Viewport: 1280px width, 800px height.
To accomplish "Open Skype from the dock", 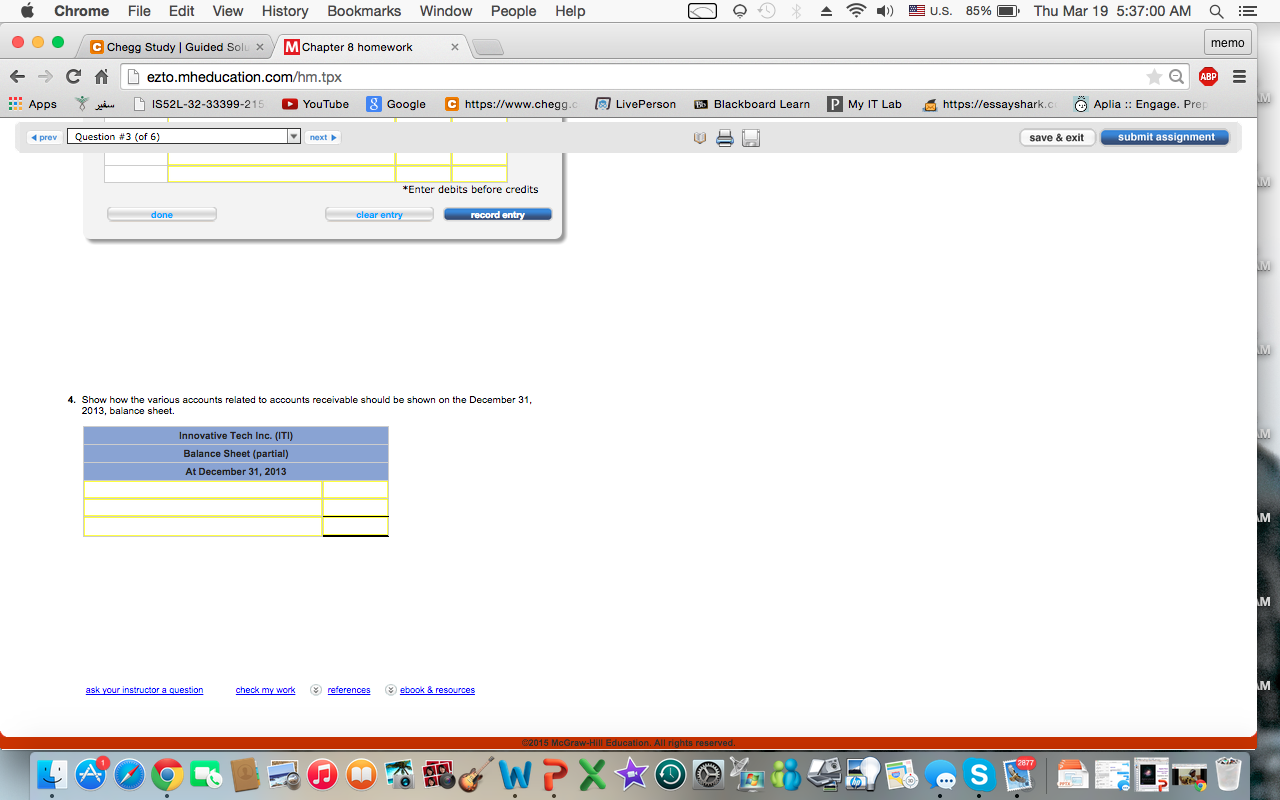I will 978,775.
